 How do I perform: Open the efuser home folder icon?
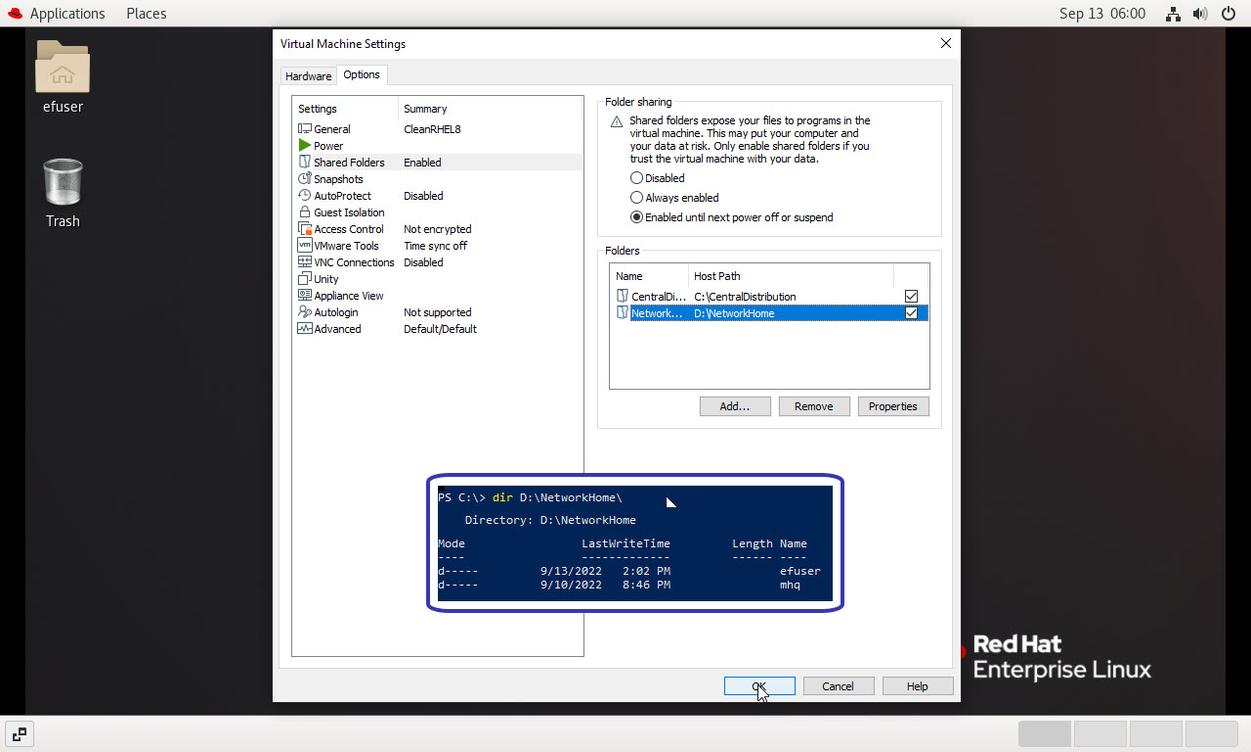pos(62,68)
